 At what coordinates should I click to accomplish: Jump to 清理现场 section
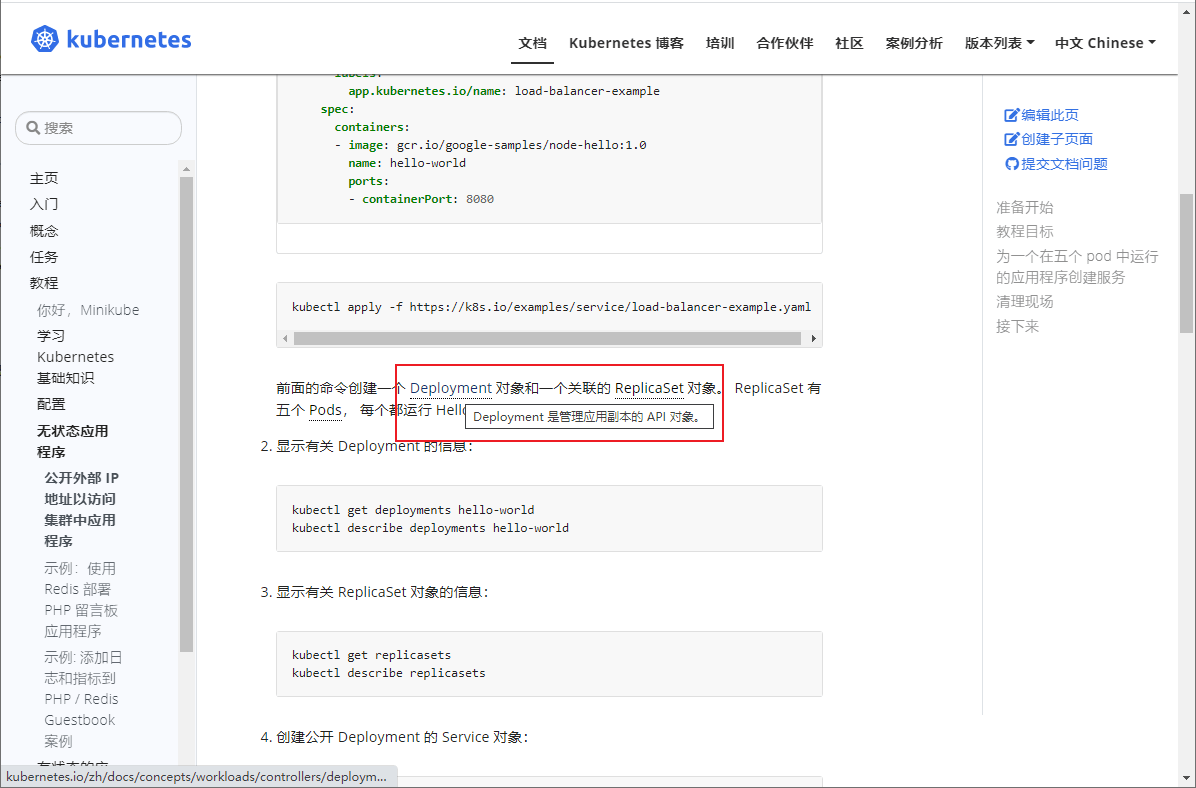(x=1024, y=301)
